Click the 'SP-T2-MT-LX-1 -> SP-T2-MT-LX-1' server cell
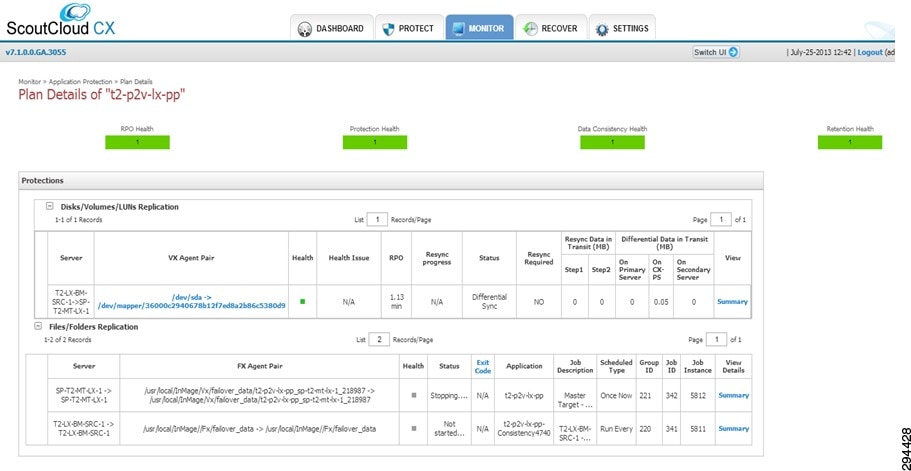This screenshot has width=911, height=471. pyautogui.click(x=84, y=396)
